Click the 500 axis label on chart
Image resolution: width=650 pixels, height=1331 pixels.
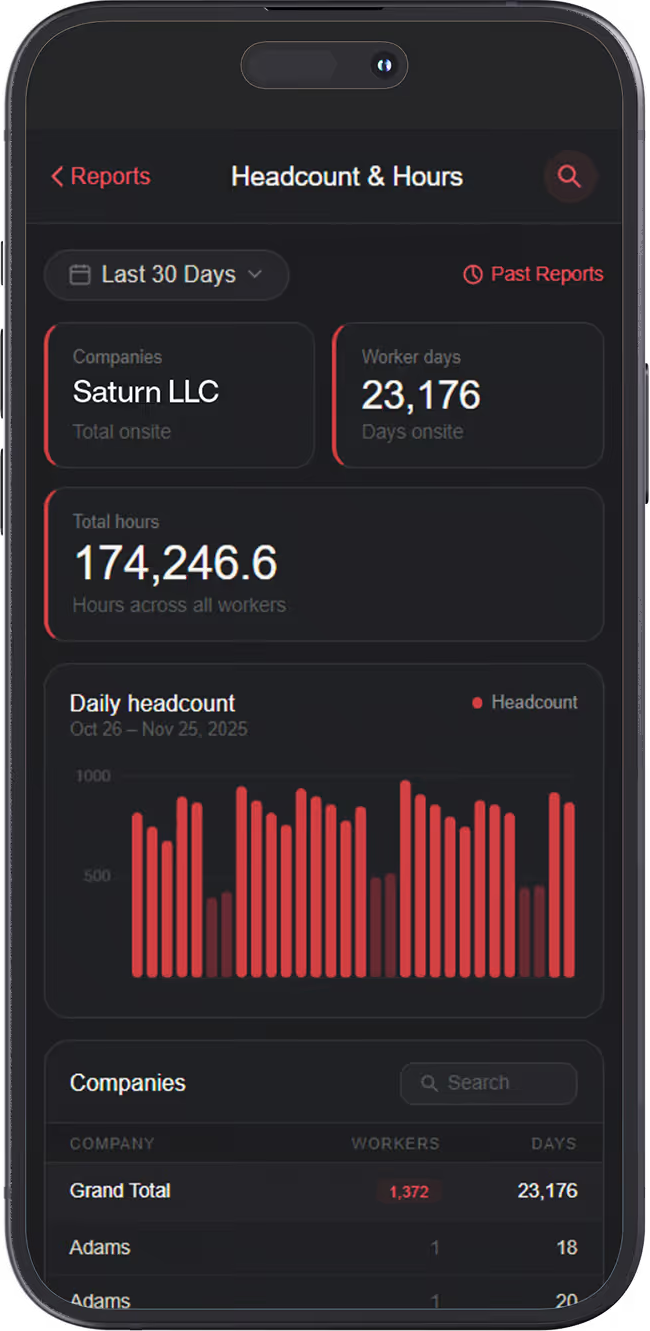tap(97, 876)
